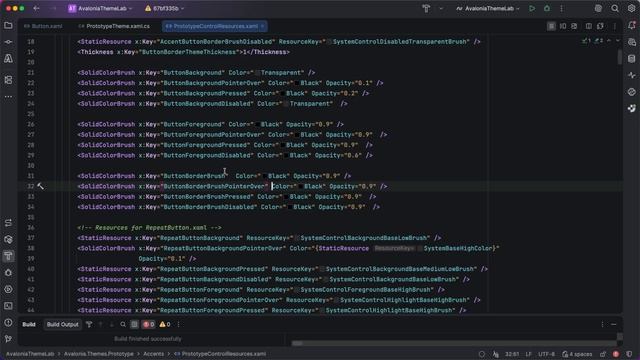Viewport: 640px width, 360px height.
Task: Open editor tabs more options ellipsis
Action: pyautogui.click(x=615, y=26)
